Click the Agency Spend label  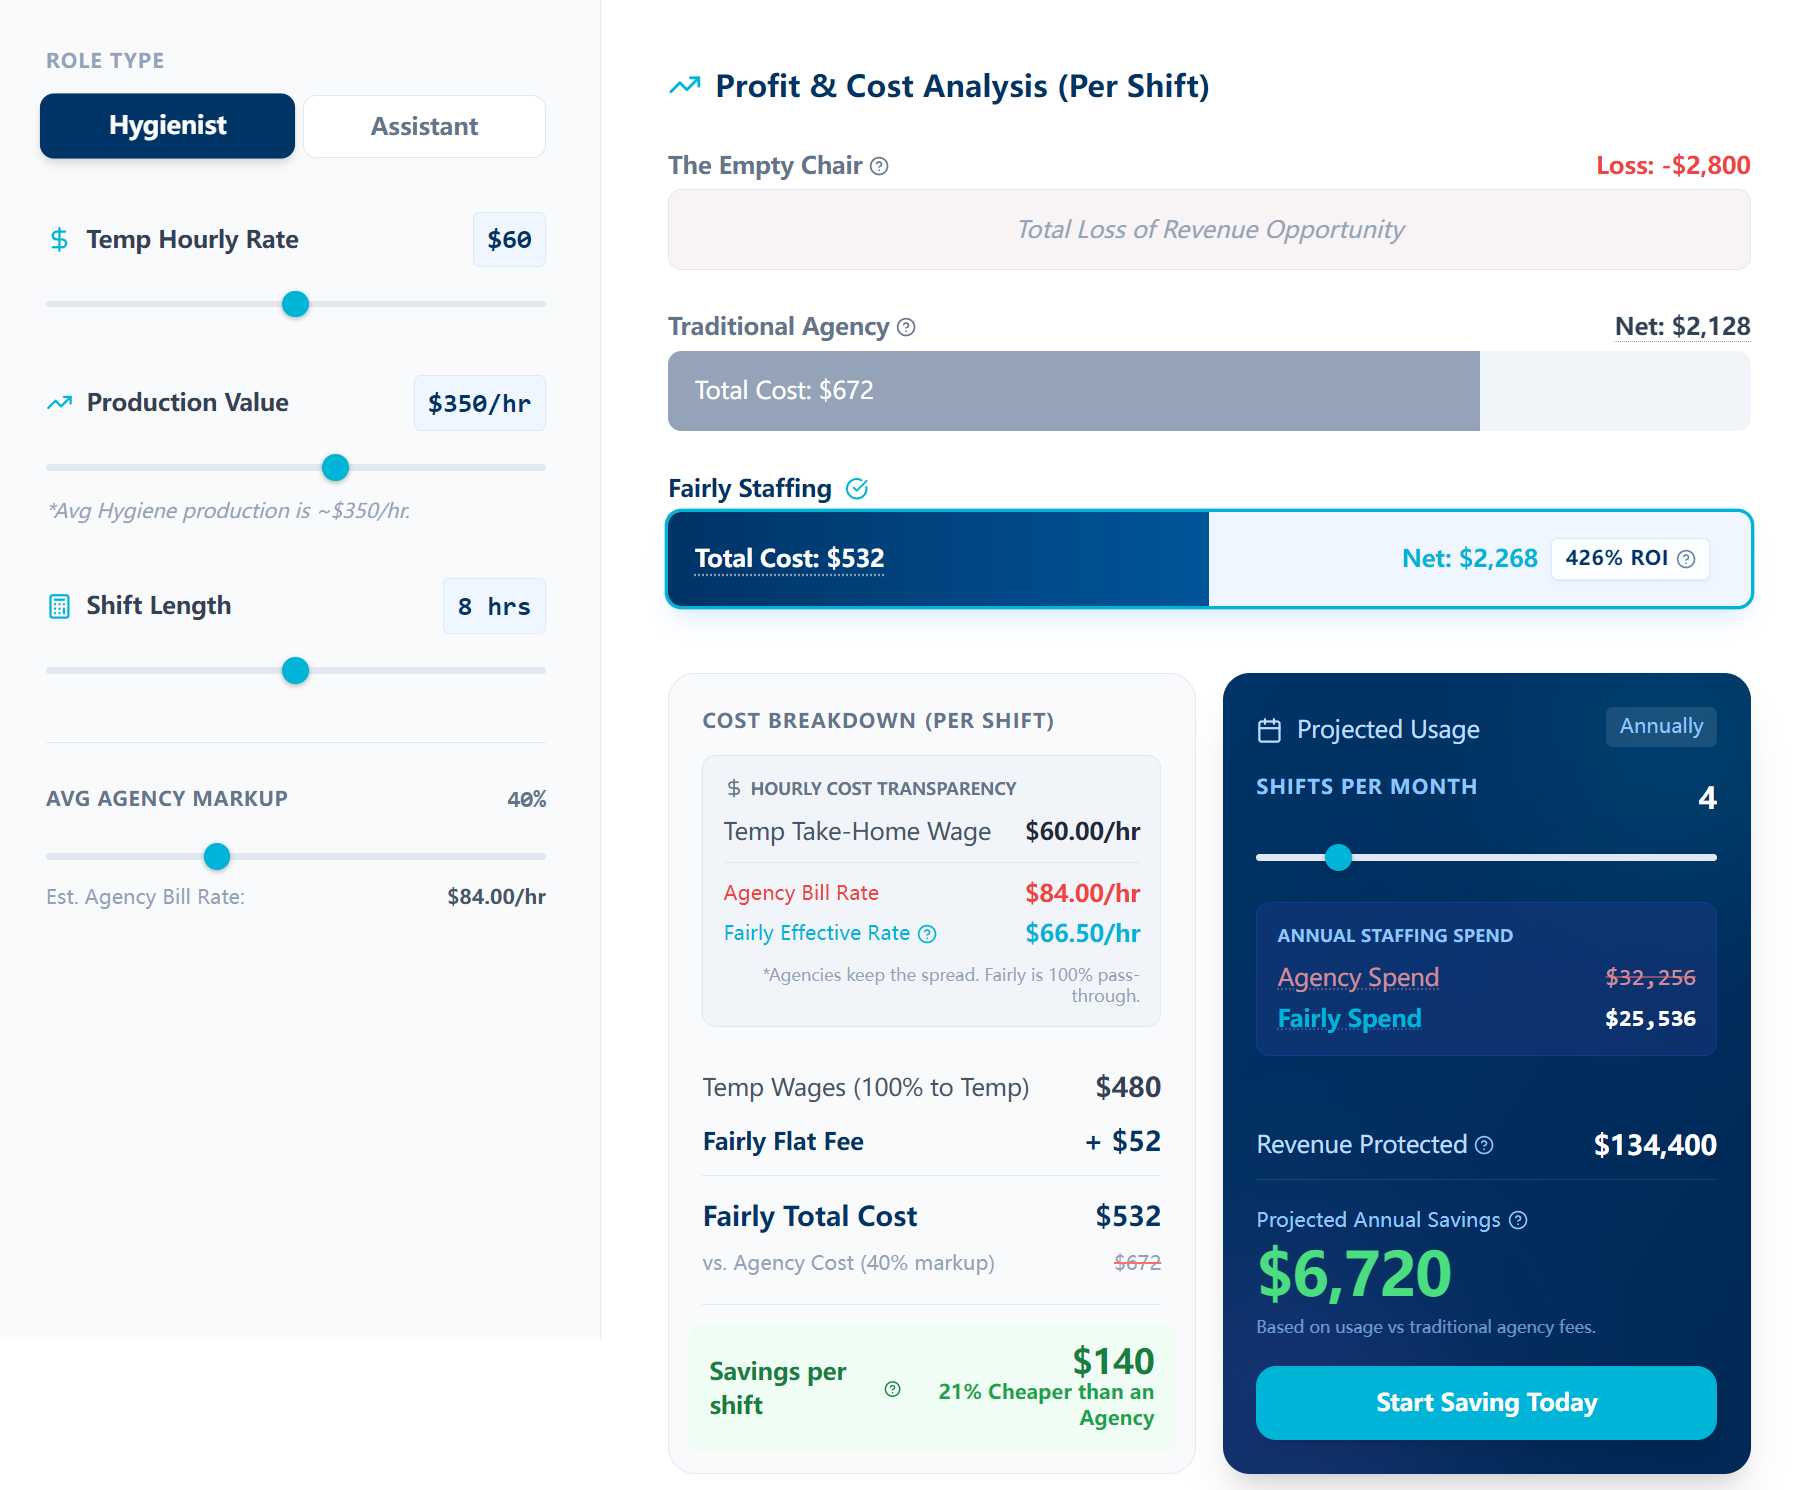click(x=1358, y=977)
